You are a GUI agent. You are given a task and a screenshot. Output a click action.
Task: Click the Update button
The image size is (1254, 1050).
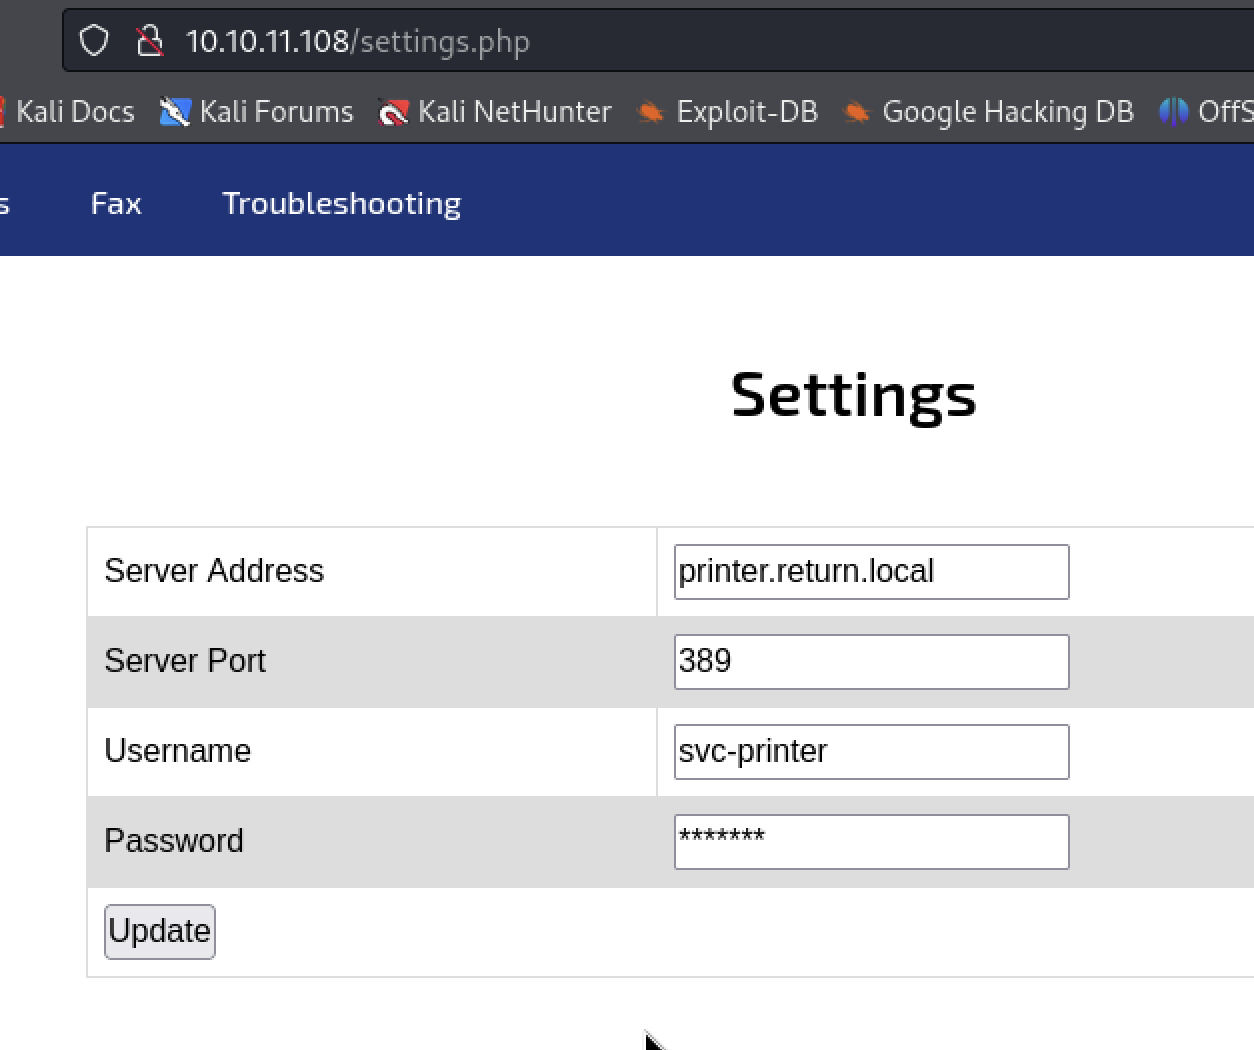(160, 932)
